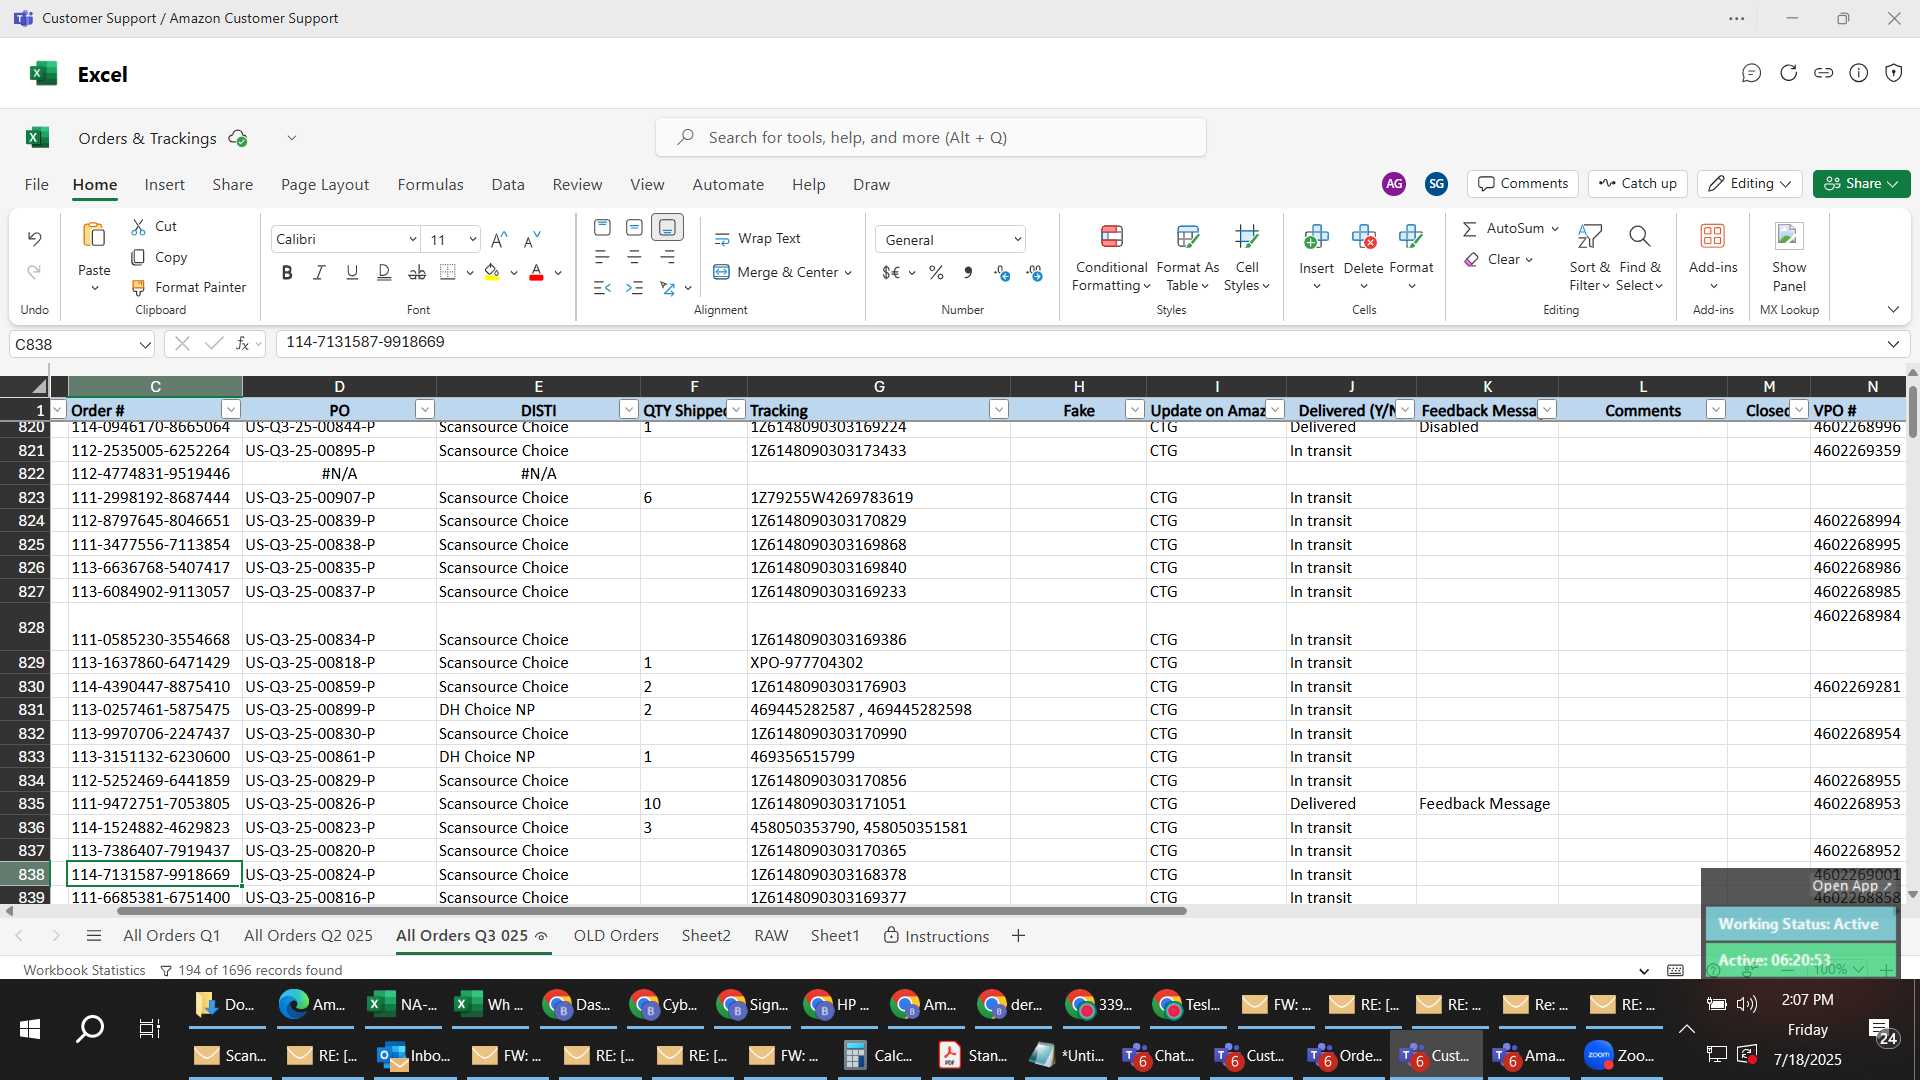Toggle bottom alignment button

point(667,227)
